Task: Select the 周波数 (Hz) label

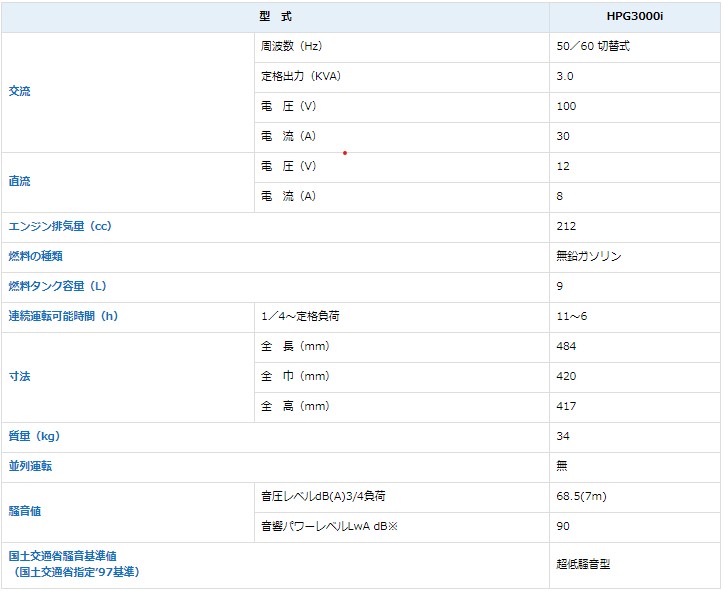Action: [x=291, y=46]
